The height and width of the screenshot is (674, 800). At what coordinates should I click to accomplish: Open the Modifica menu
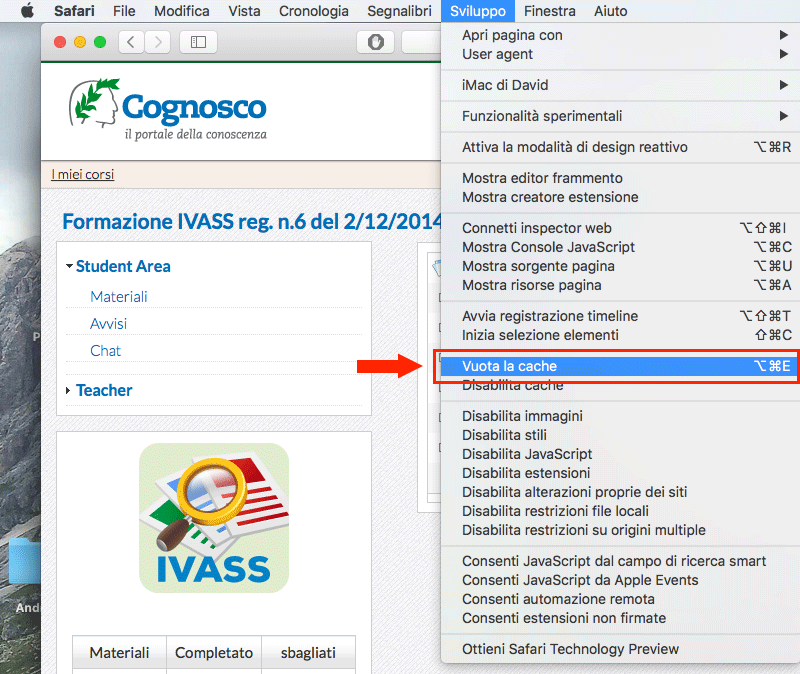(x=182, y=11)
